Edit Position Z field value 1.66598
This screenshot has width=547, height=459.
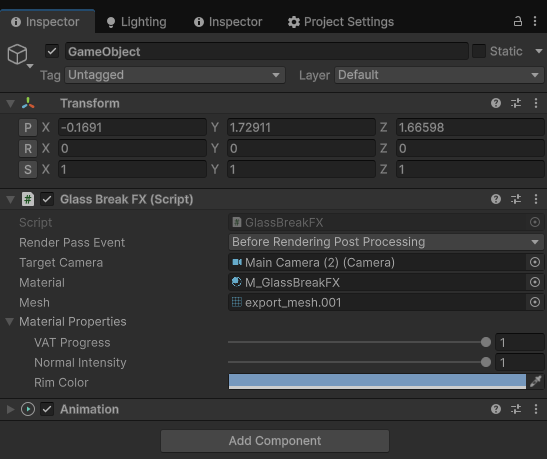tap(470, 128)
